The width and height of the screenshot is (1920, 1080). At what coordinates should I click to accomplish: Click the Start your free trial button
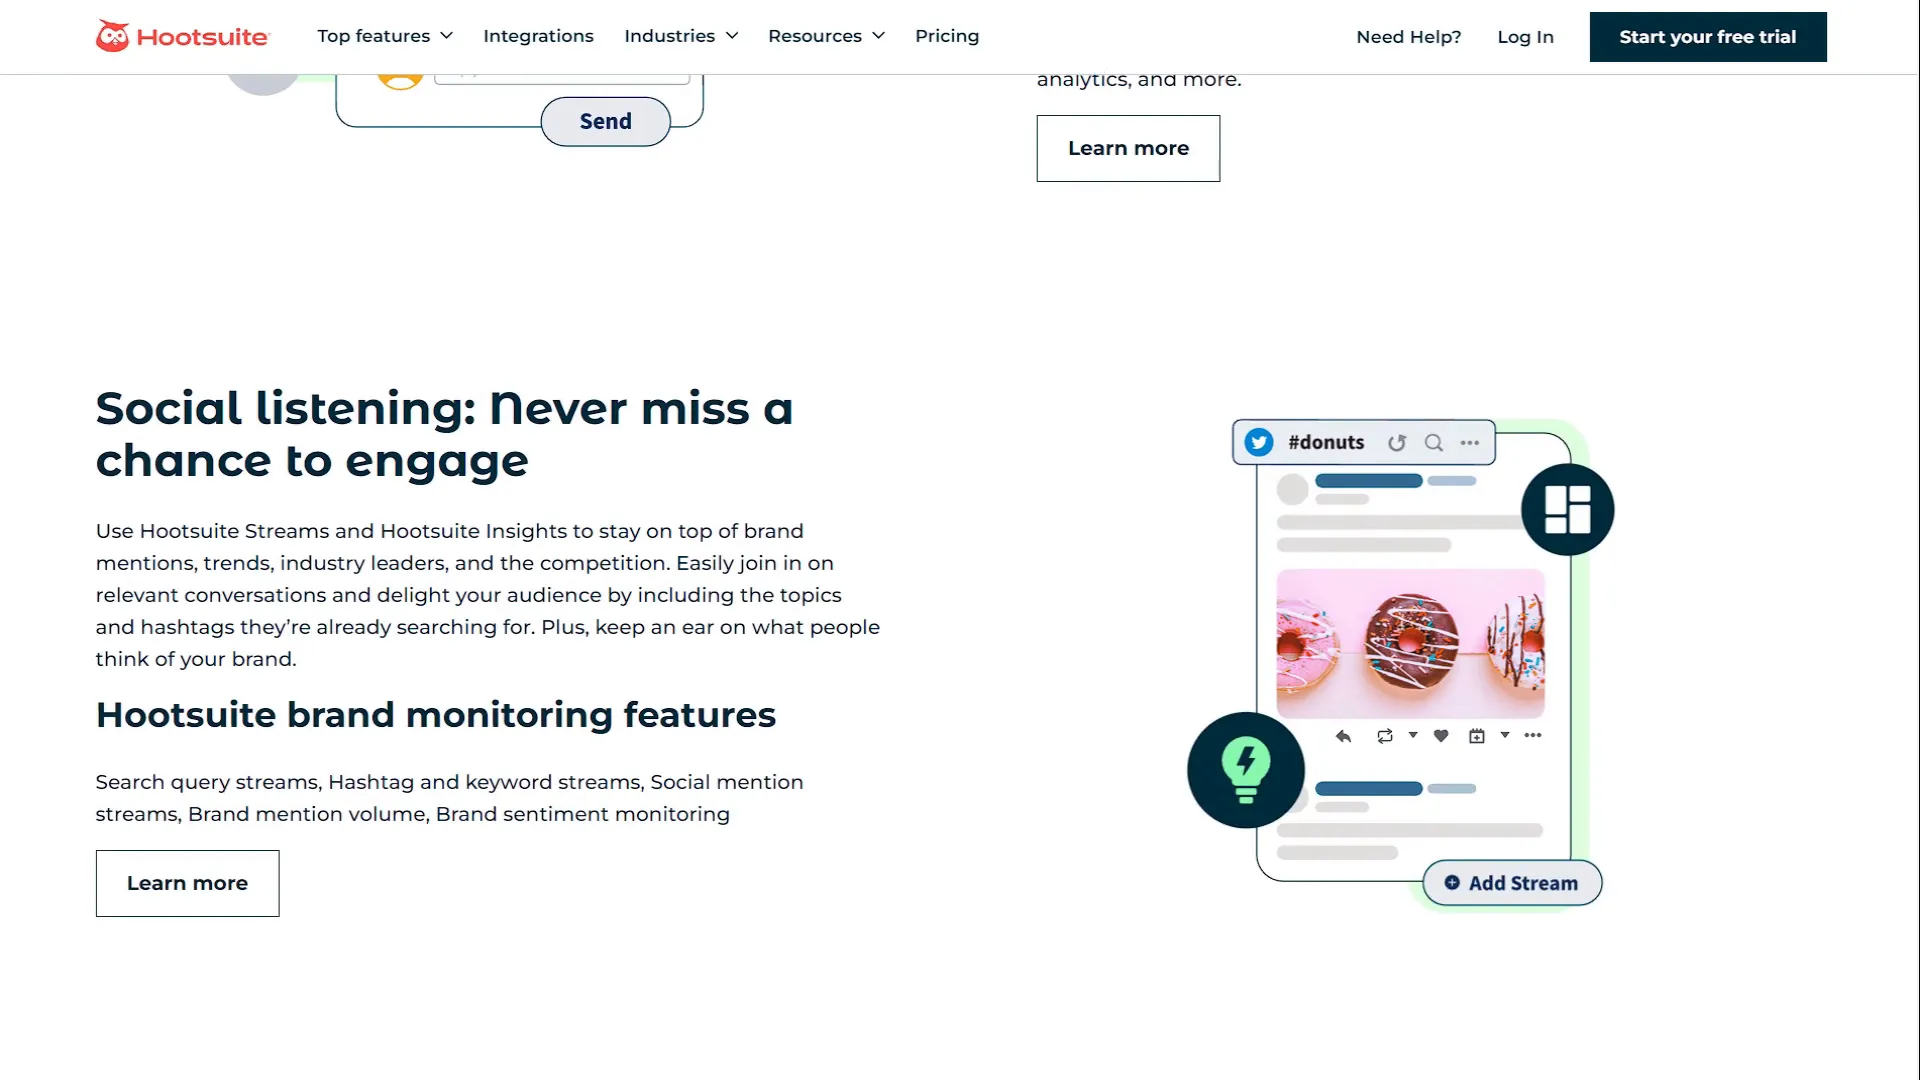click(1708, 36)
